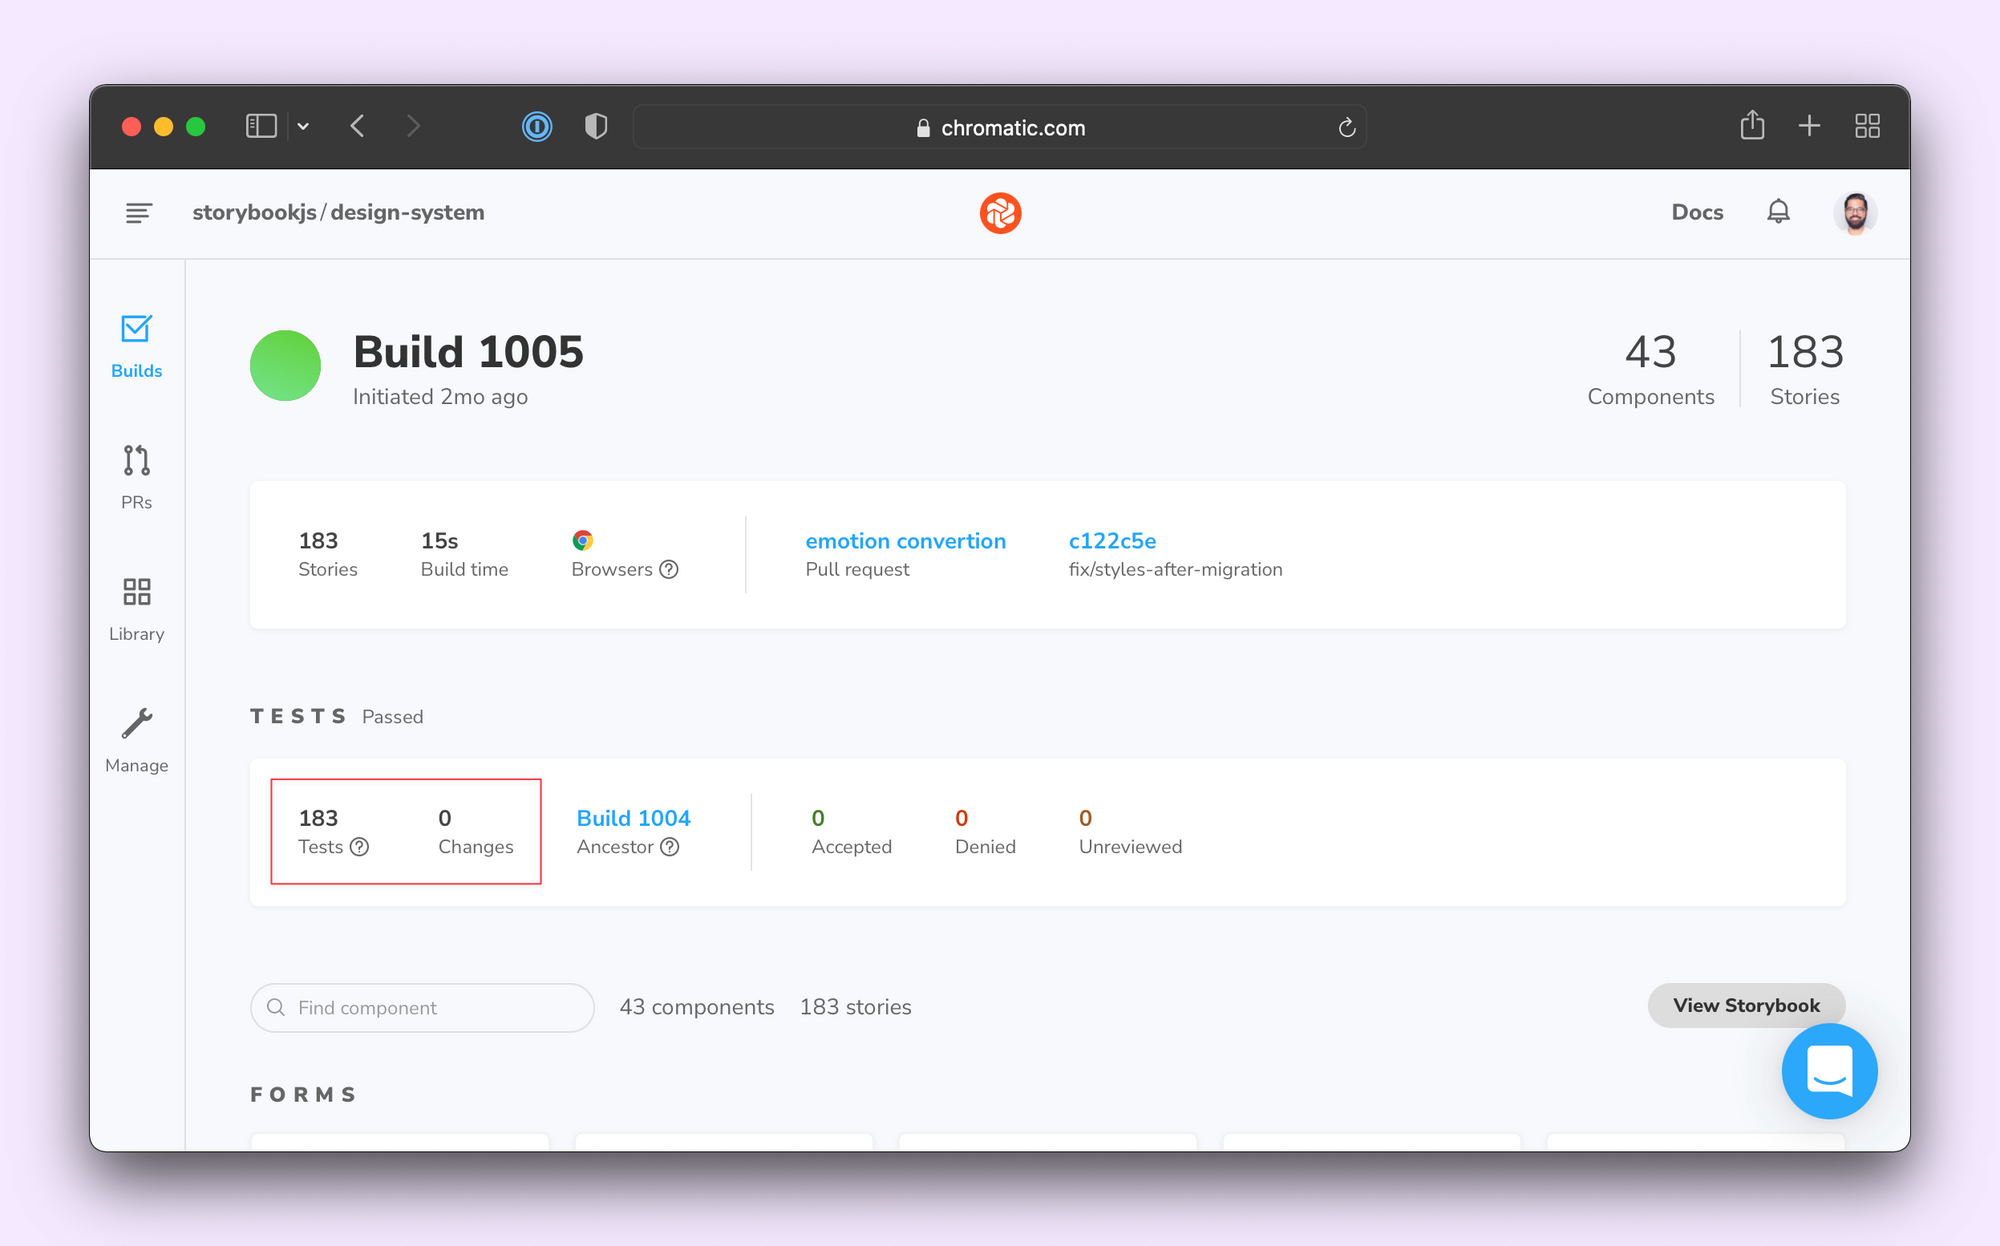The width and height of the screenshot is (2000, 1246).
Task: Click the Find component search field
Action: pyautogui.click(x=422, y=1008)
